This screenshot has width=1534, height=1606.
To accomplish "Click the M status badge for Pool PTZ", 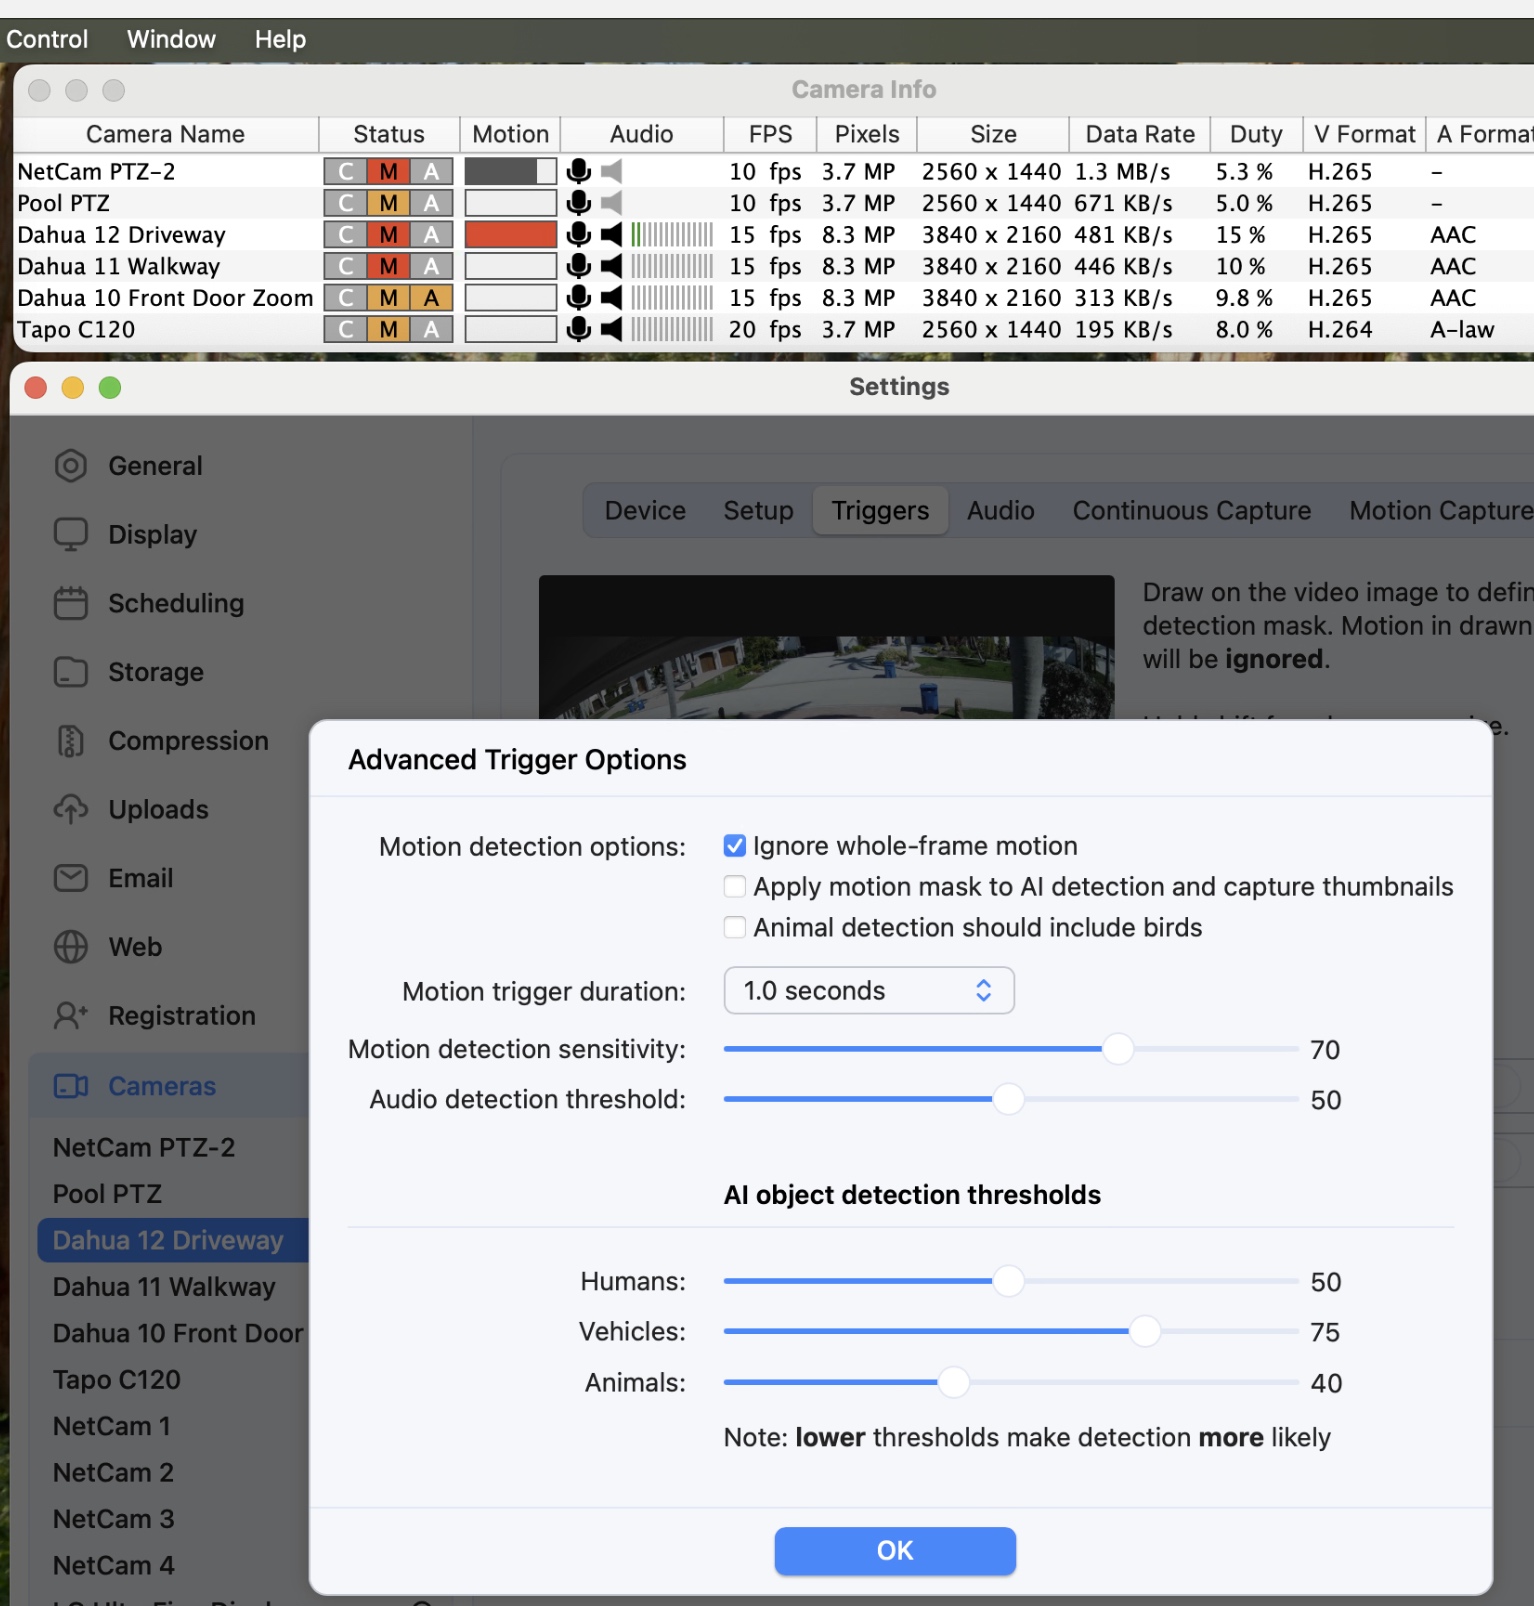I will (x=388, y=203).
